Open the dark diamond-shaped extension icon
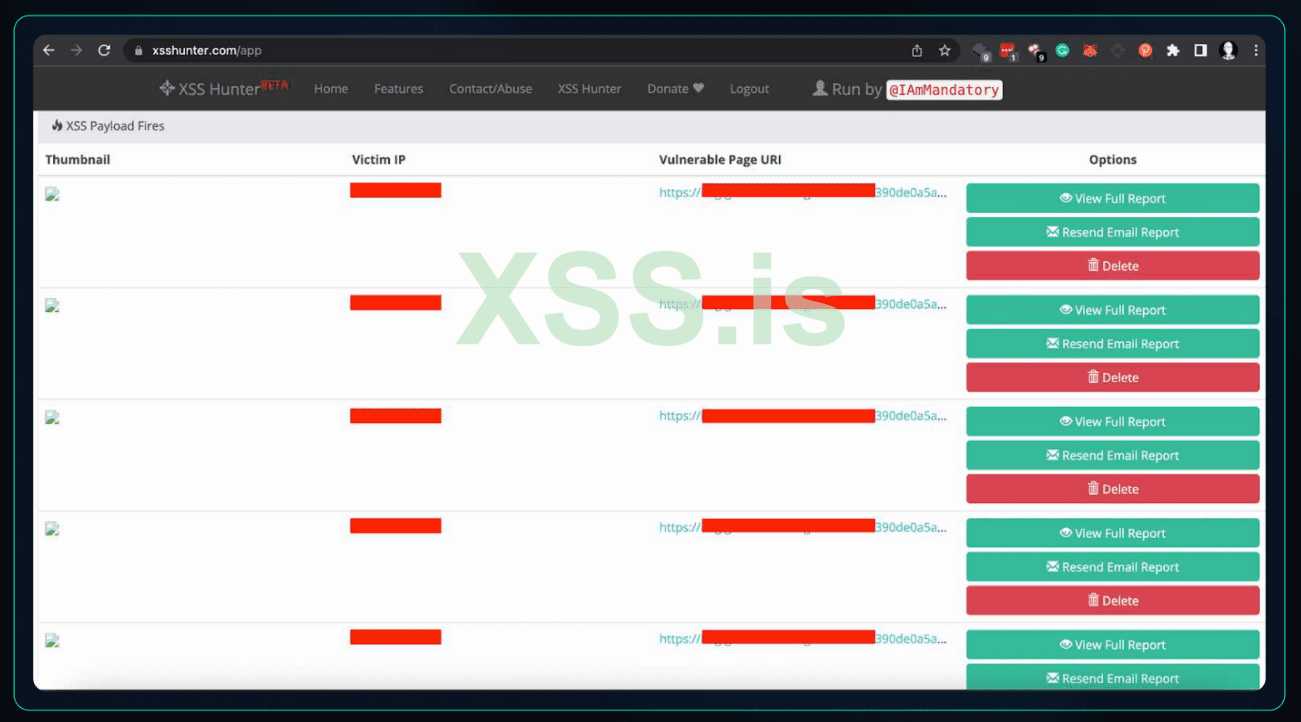Viewport: 1301px width, 722px height. (x=1117, y=50)
